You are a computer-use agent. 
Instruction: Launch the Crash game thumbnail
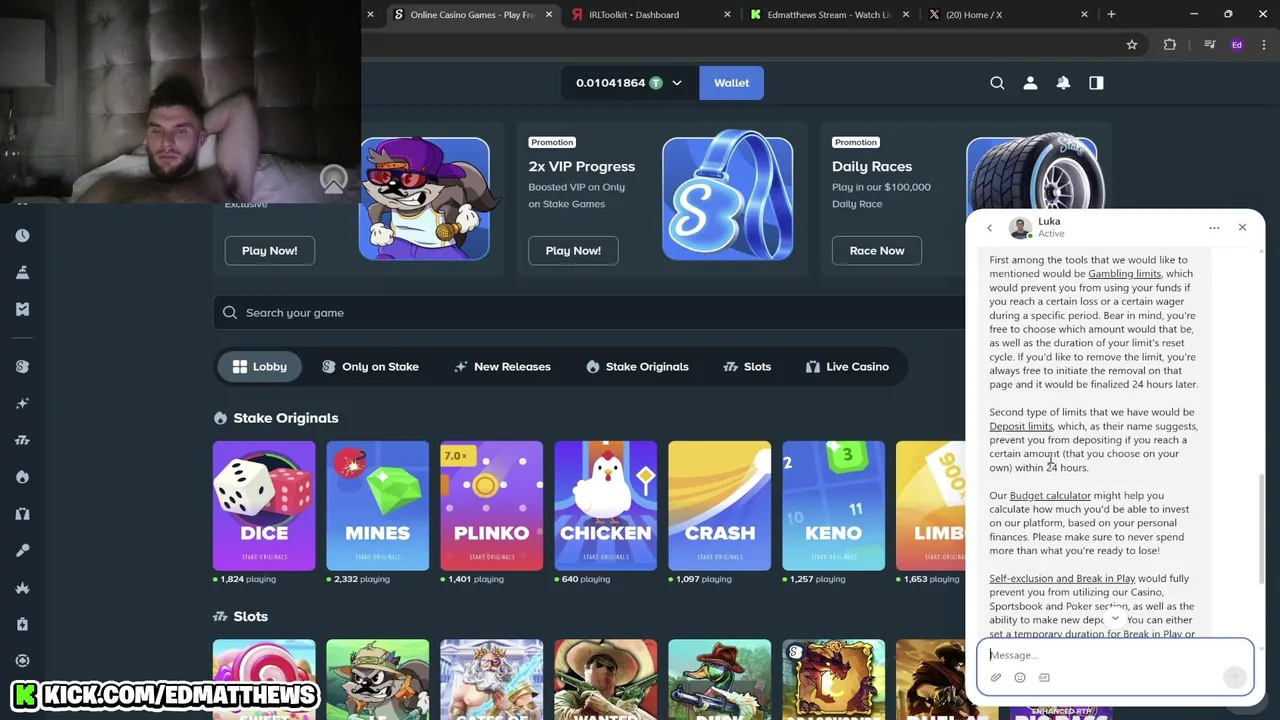(720, 506)
